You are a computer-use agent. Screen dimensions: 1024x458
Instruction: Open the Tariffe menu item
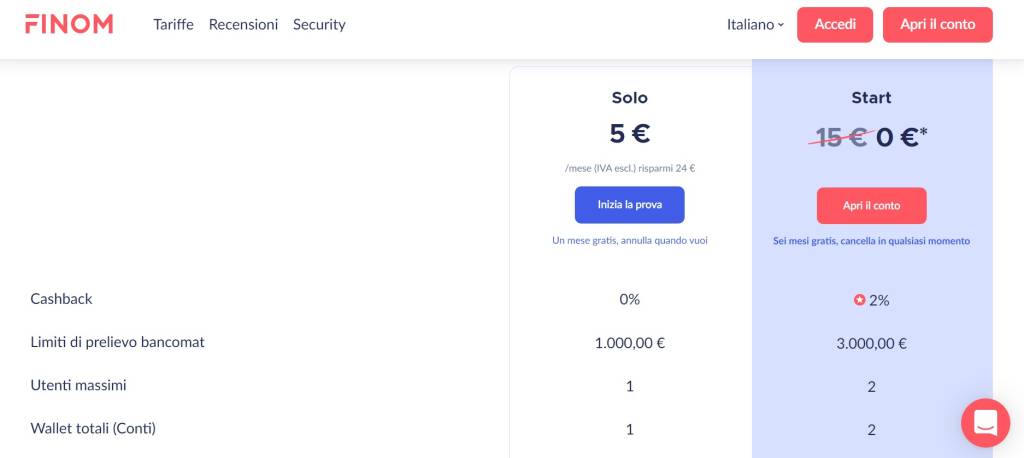pos(173,24)
